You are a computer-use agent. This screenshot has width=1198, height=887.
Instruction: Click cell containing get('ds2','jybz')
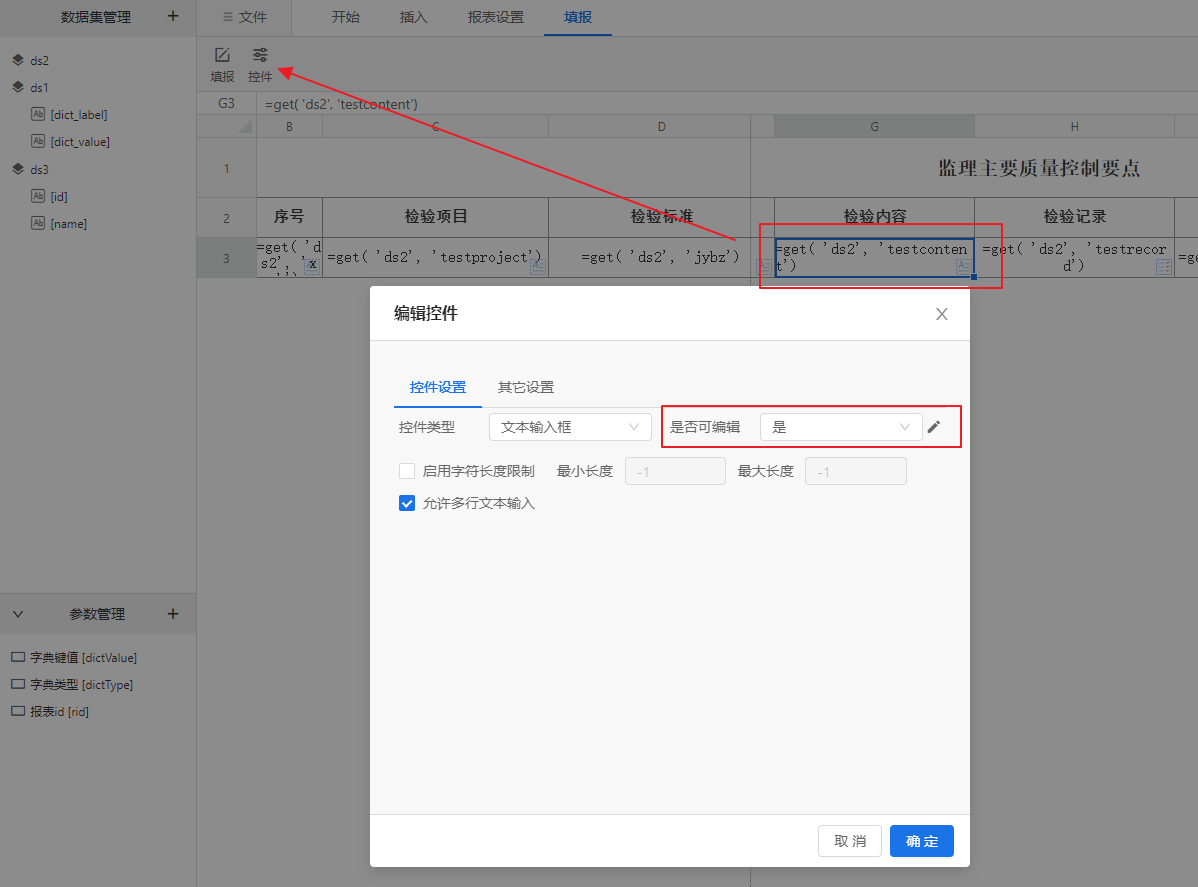(x=662, y=257)
